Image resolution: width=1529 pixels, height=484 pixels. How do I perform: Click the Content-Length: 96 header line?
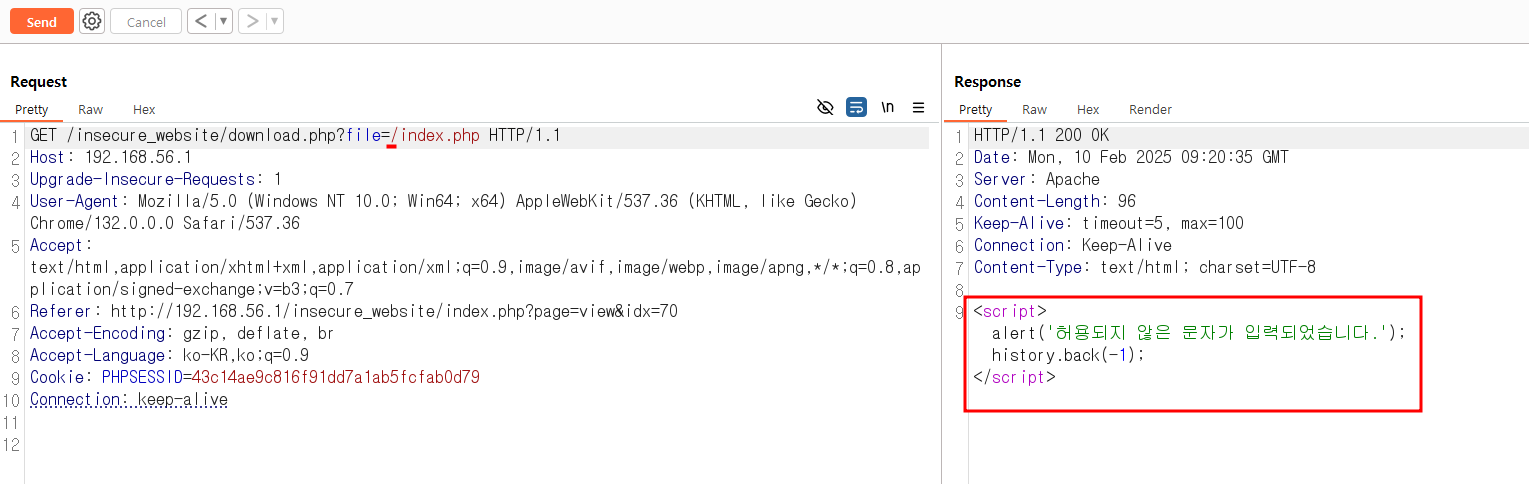(x=1055, y=202)
